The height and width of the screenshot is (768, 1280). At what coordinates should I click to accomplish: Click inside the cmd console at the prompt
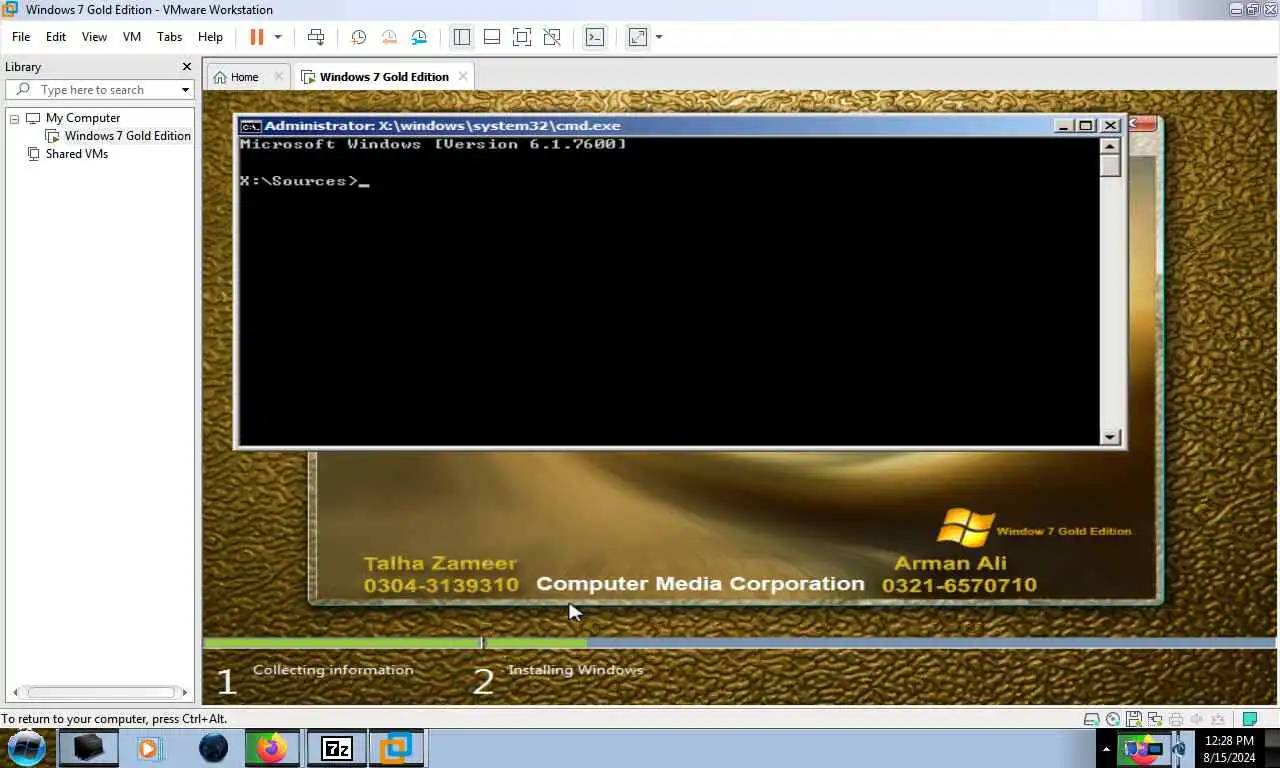(x=364, y=182)
